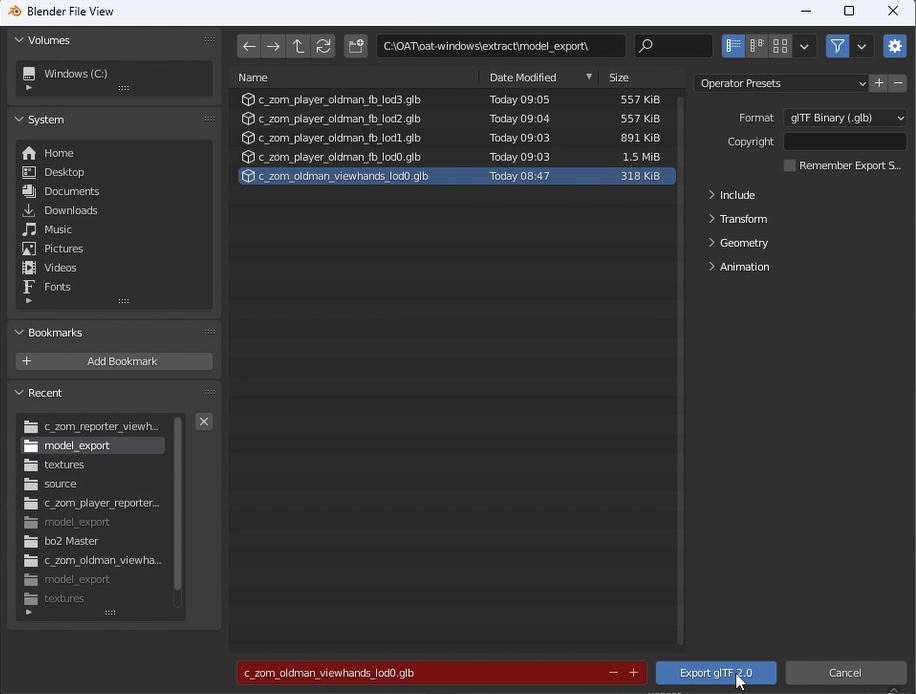The image size is (916, 694).
Task: Select file c_zom_player_oldman_fb_lod0.glb
Action: [x=339, y=157]
